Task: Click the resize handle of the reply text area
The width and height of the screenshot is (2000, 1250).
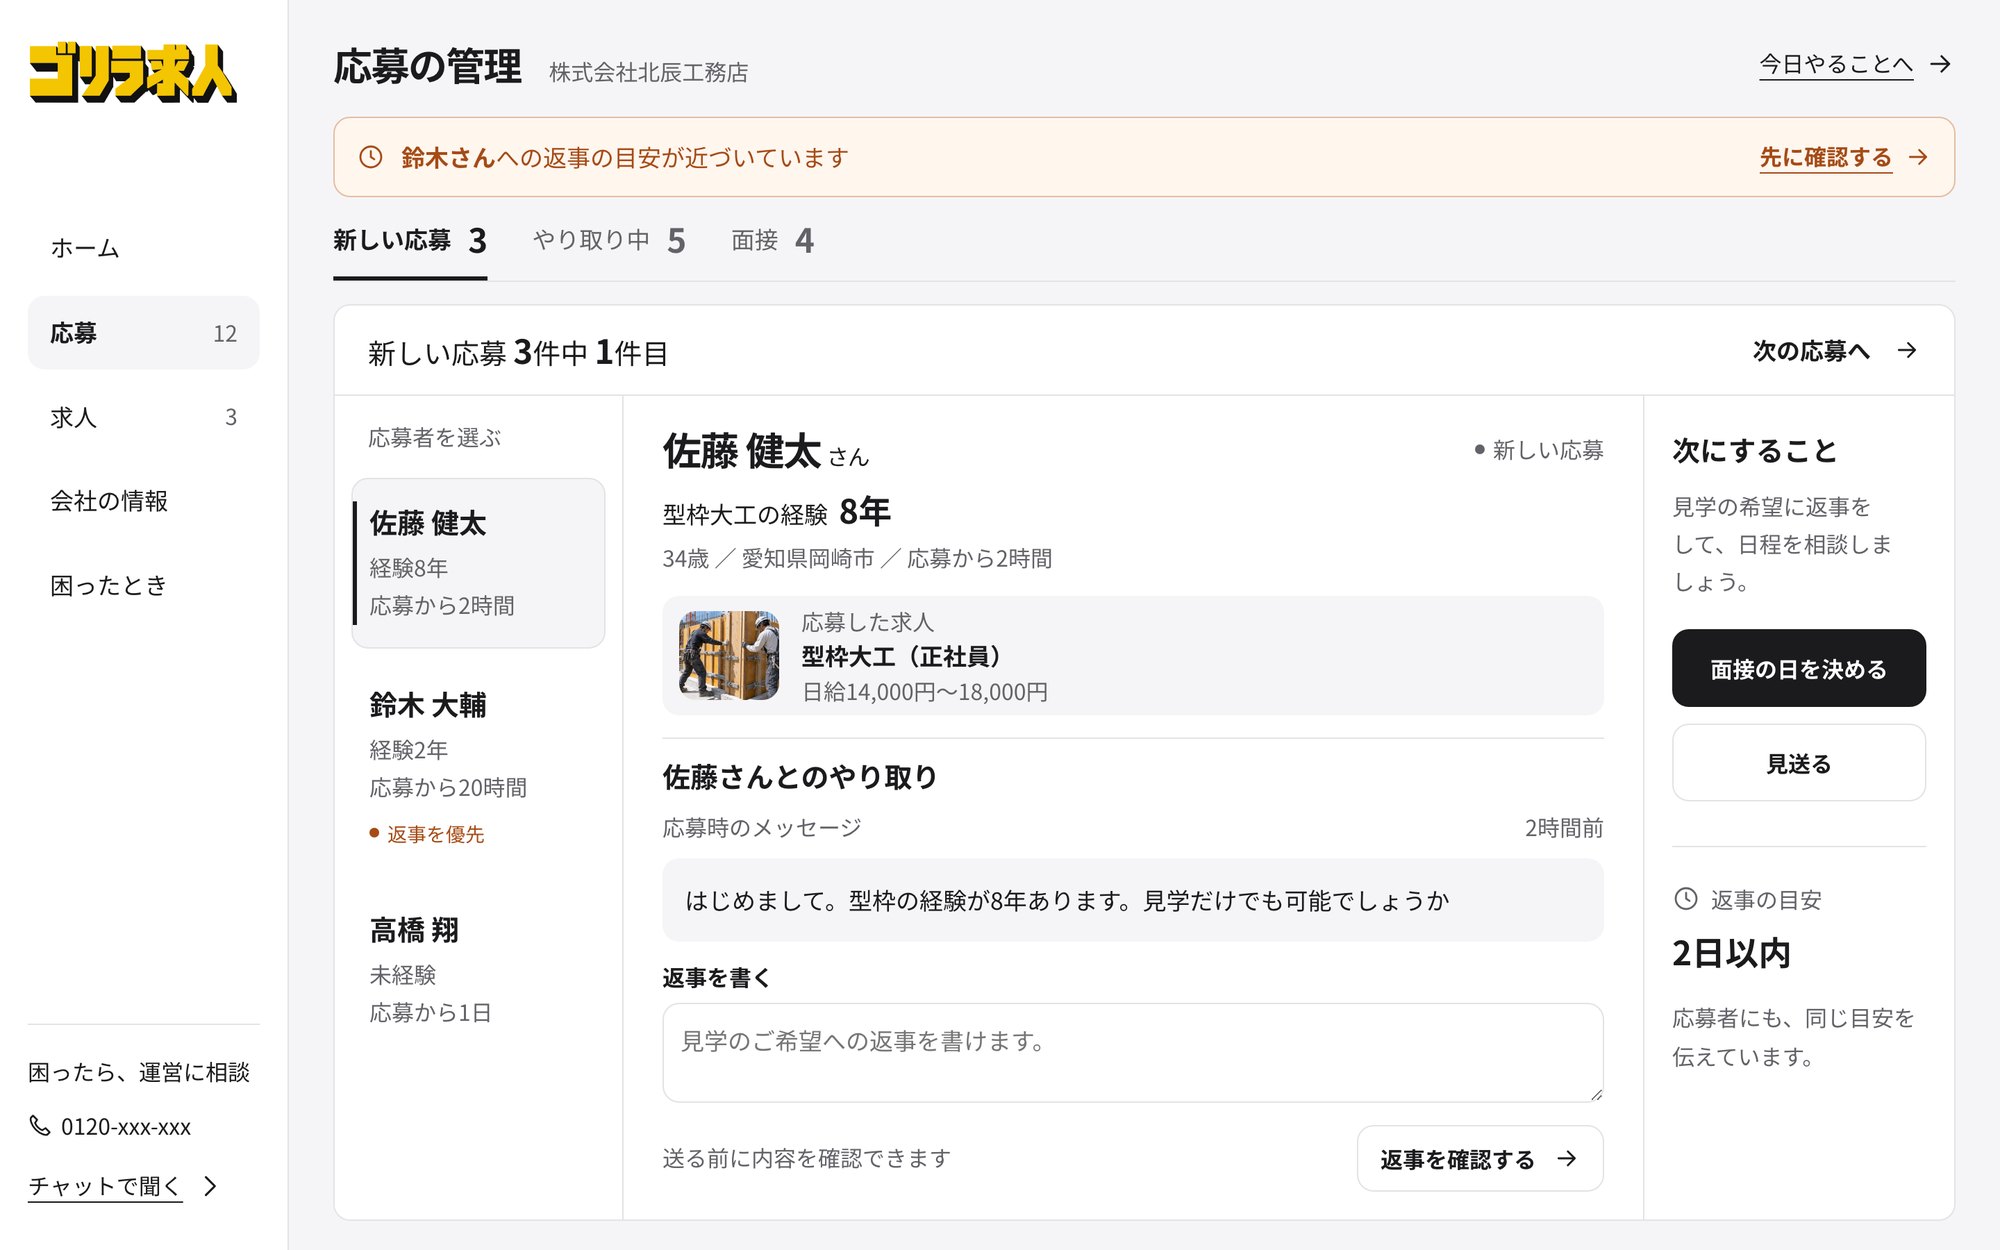Action: 1596,1095
